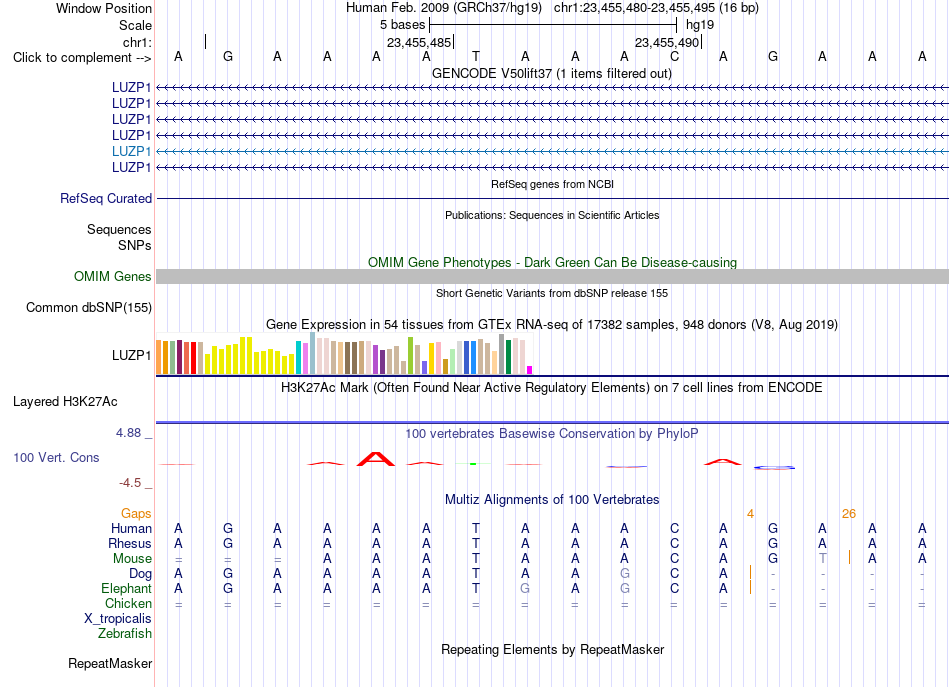Open the Layered H3K27Ac track label

(x=65, y=401)
